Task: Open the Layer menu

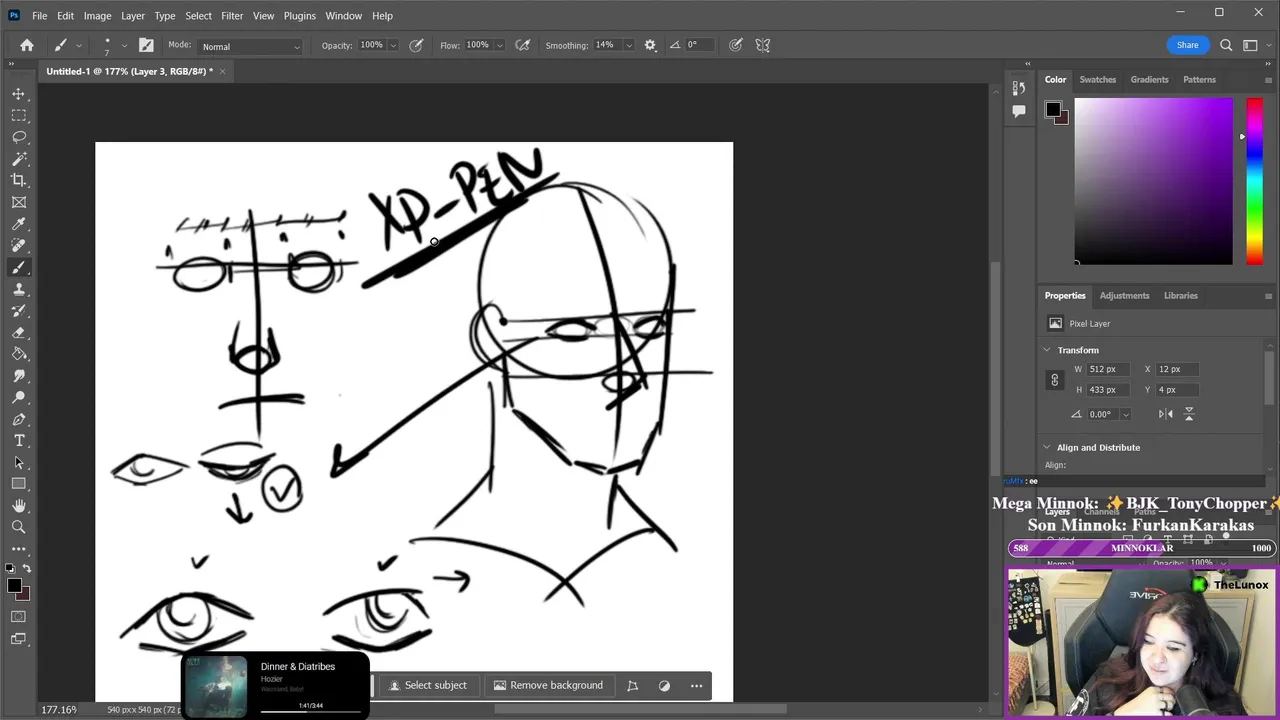Action: [133, 15]
